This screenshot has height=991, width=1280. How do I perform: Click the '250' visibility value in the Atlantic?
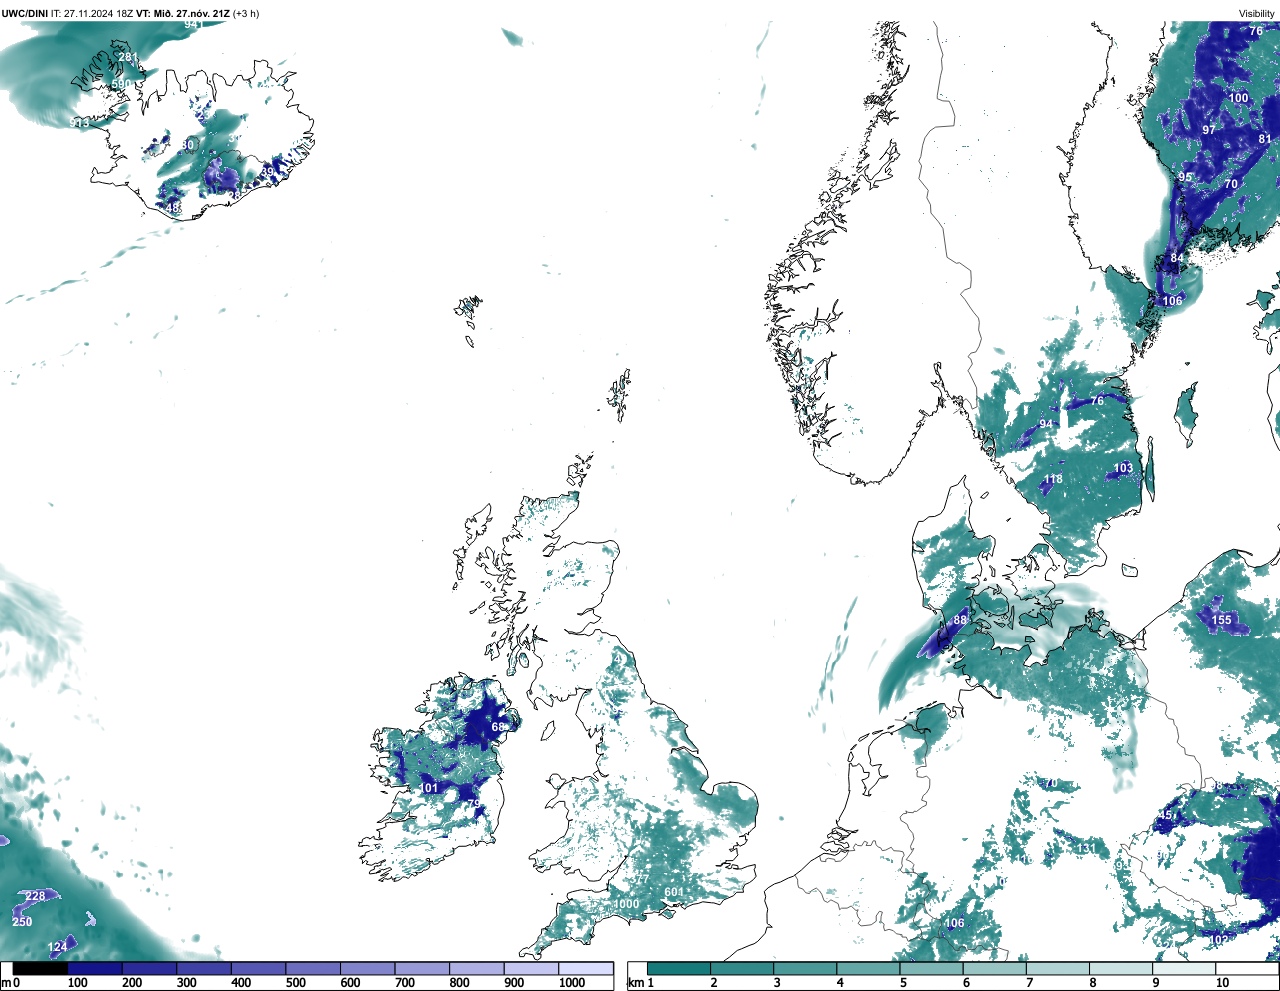click(22, 922)
